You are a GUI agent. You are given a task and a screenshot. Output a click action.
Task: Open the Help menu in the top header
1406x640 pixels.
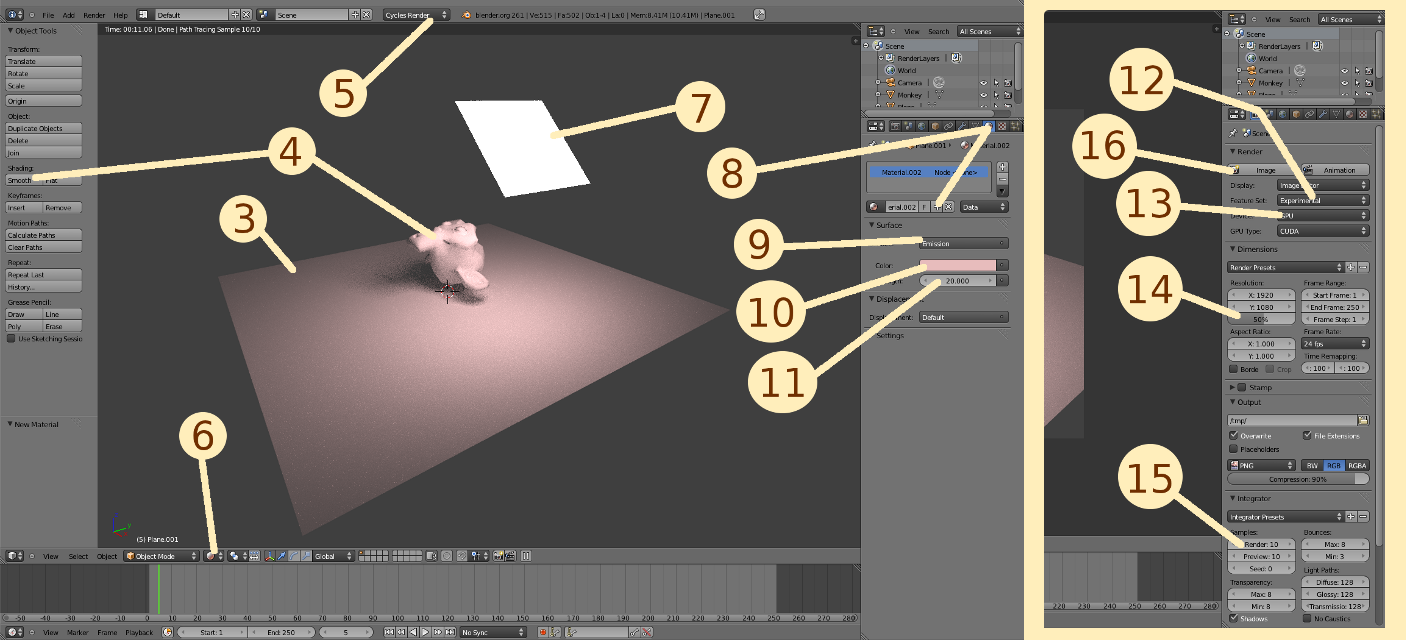(120, 15)
